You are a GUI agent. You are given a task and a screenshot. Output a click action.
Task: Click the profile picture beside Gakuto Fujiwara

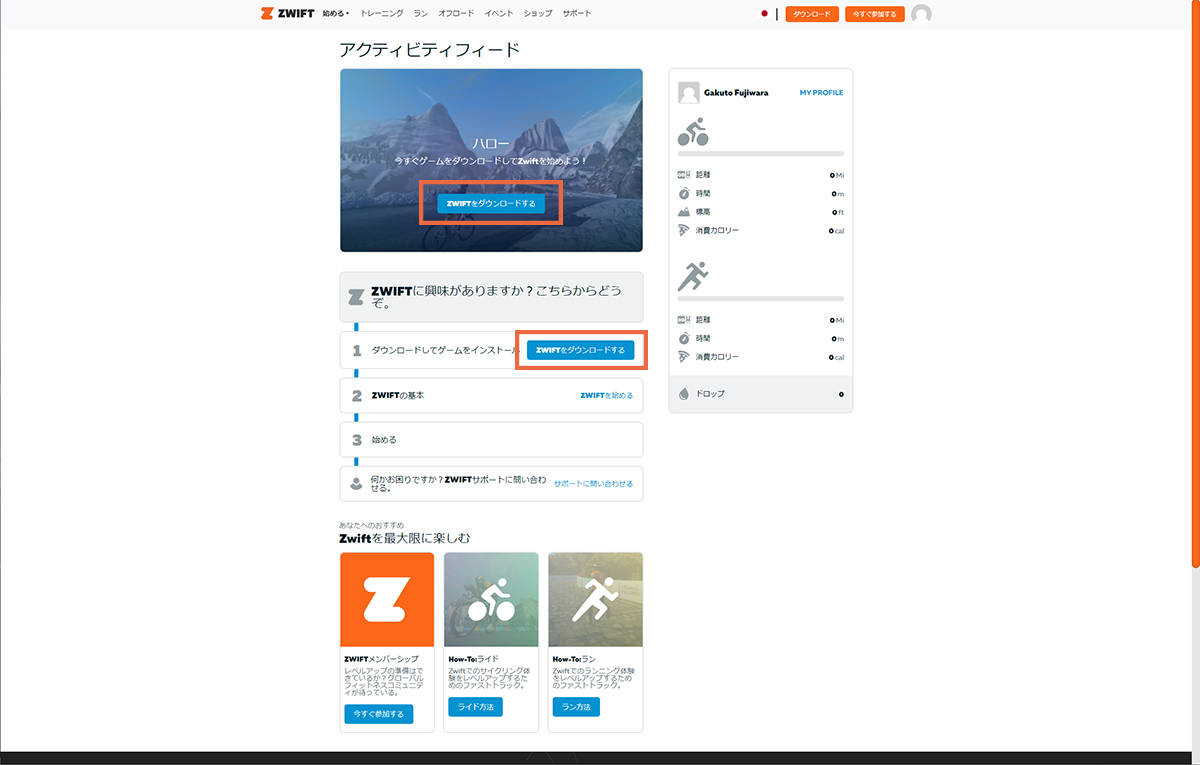pos(689,93)
